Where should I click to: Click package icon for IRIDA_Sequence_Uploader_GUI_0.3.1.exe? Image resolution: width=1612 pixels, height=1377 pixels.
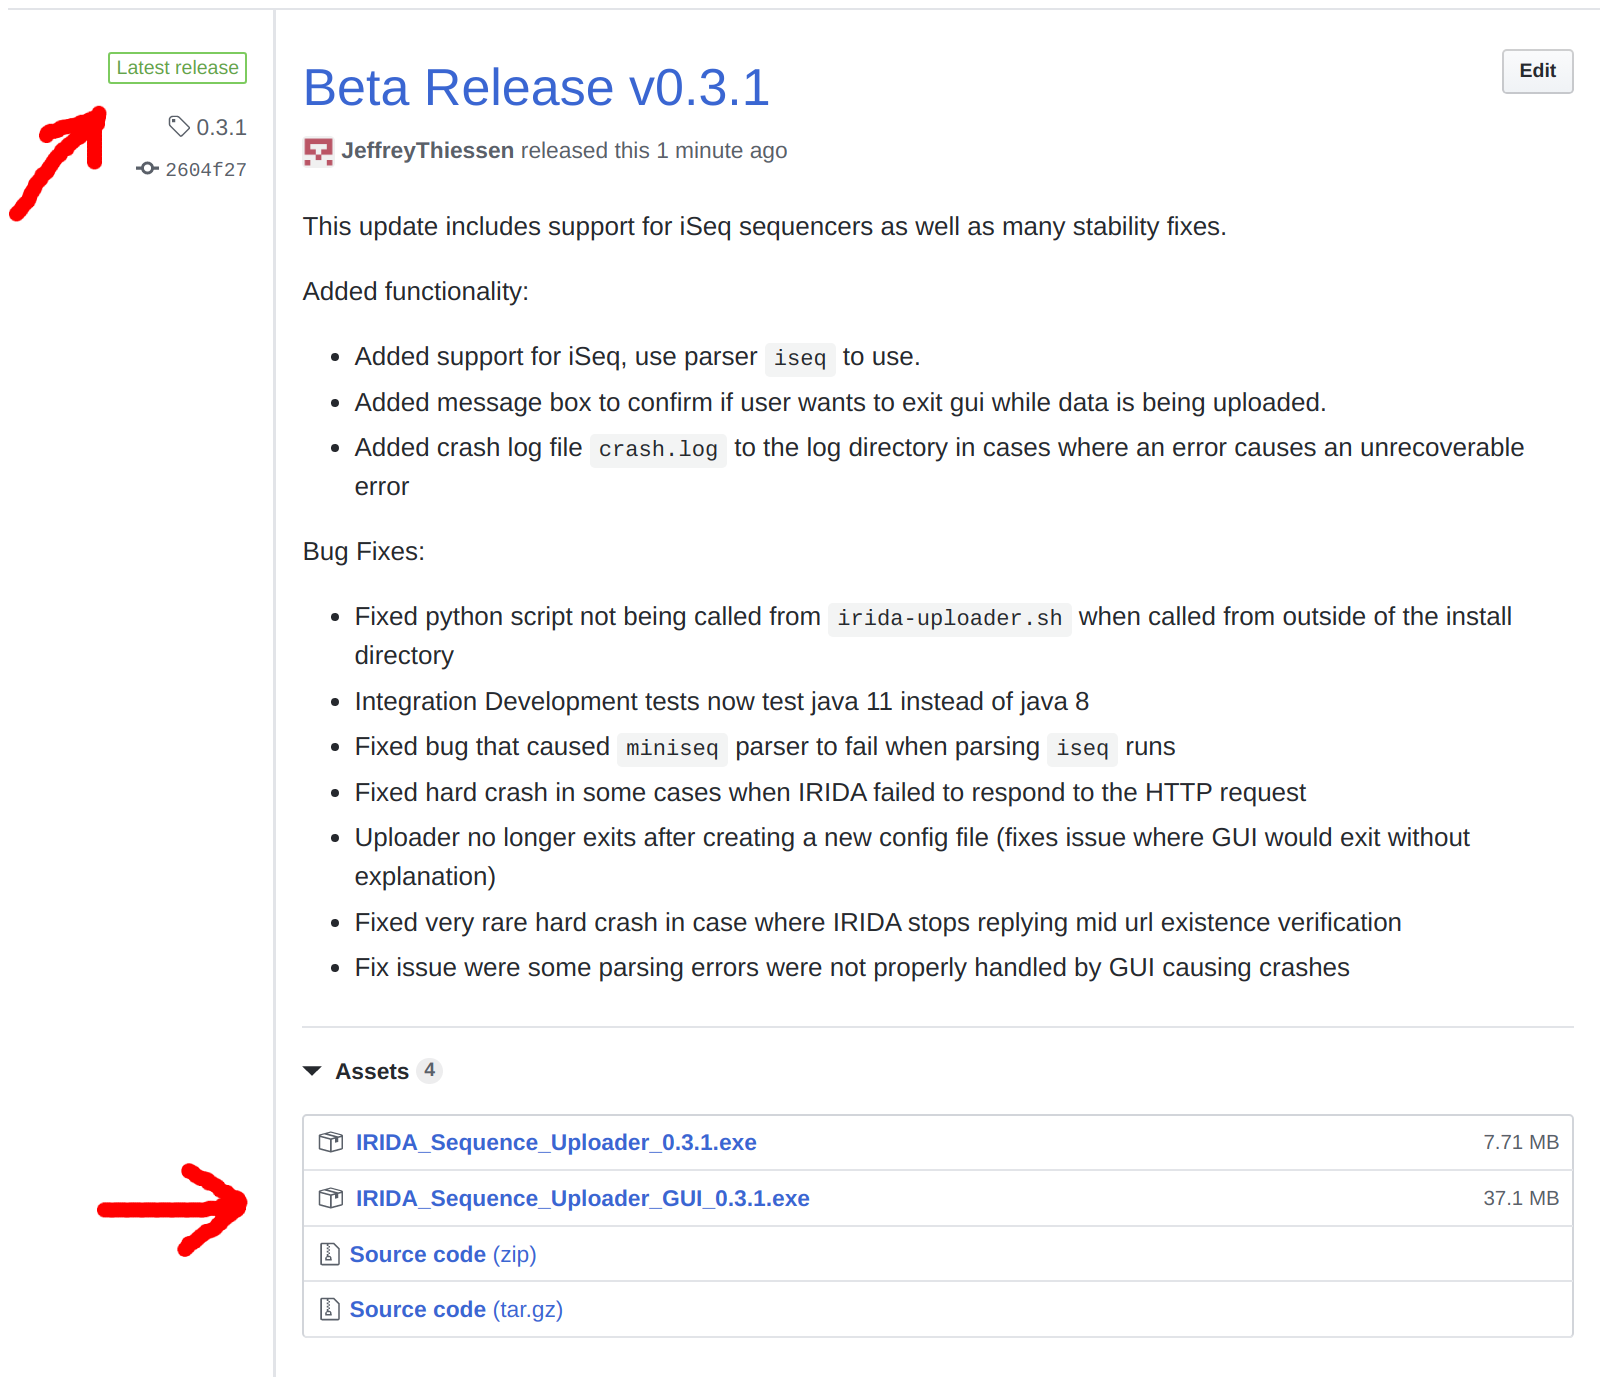coord(331,1198)
